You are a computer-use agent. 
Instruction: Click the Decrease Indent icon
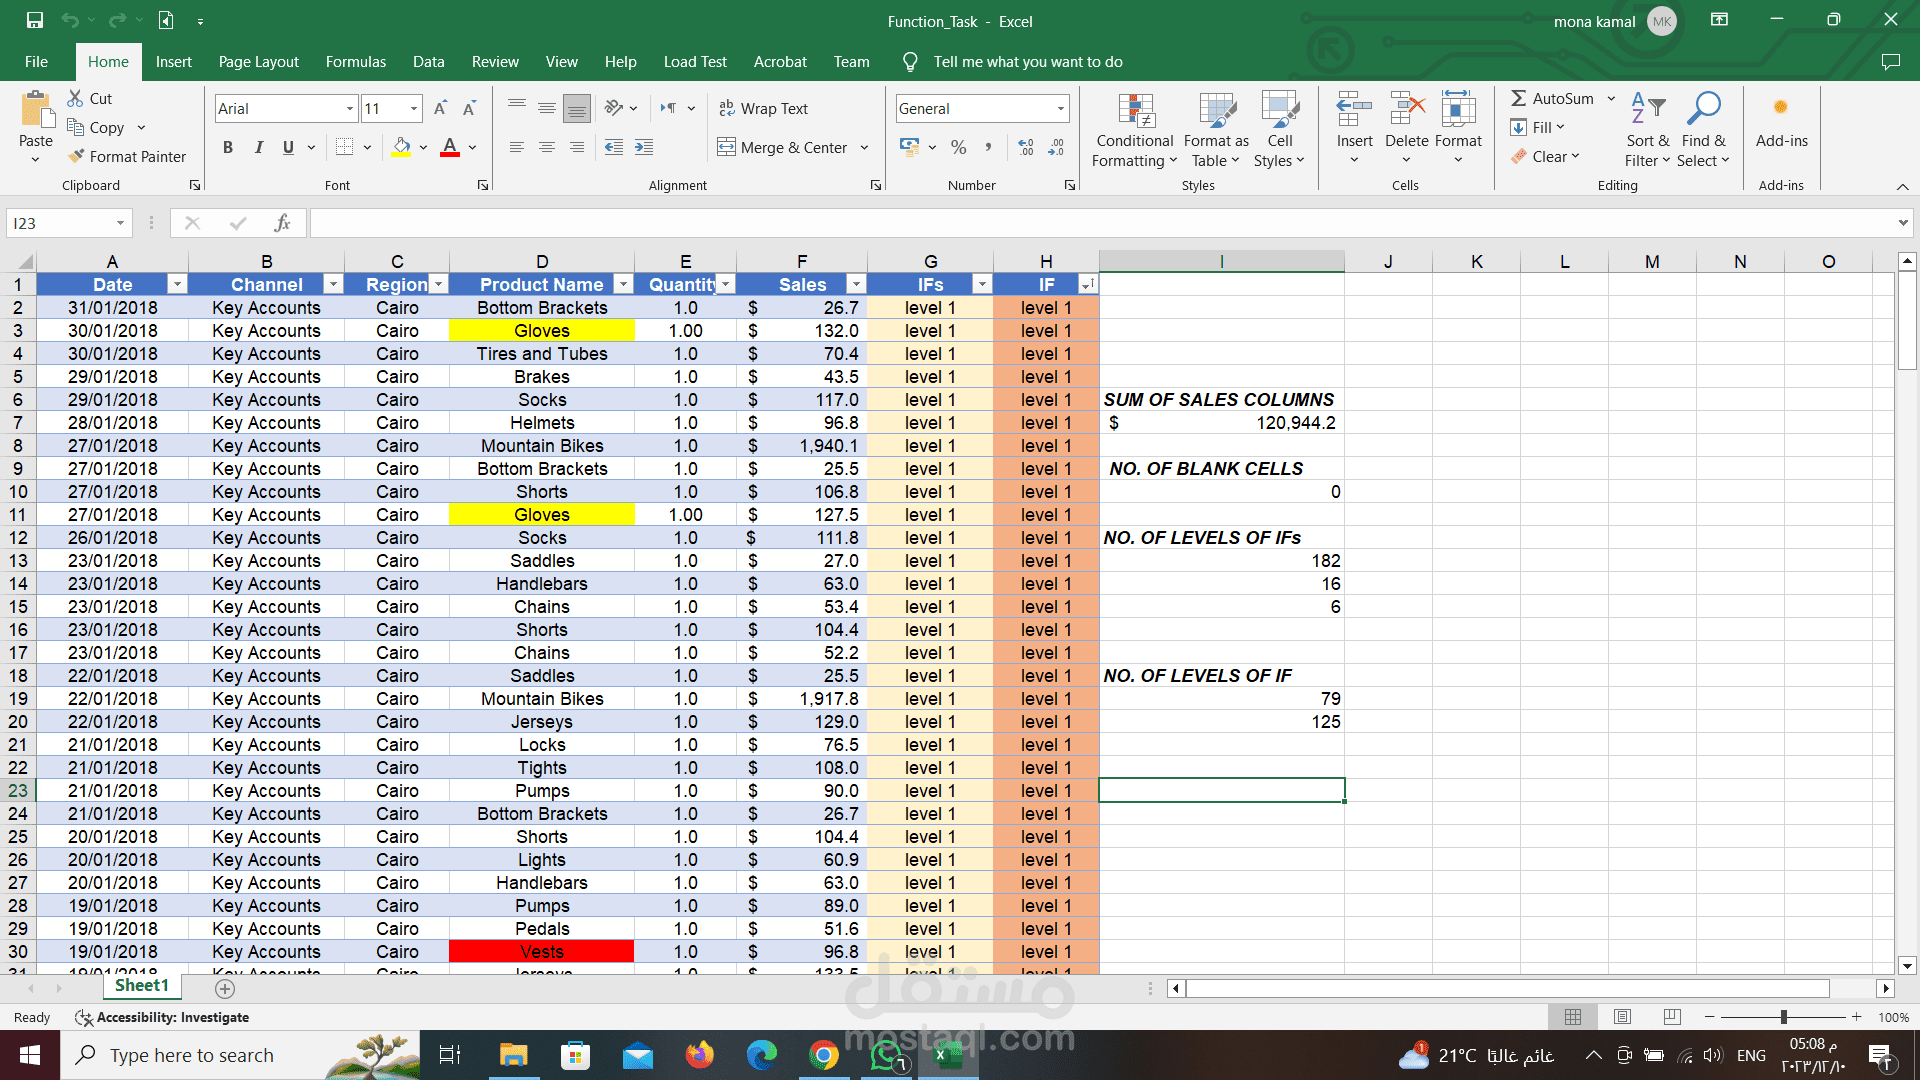(614, 147)
